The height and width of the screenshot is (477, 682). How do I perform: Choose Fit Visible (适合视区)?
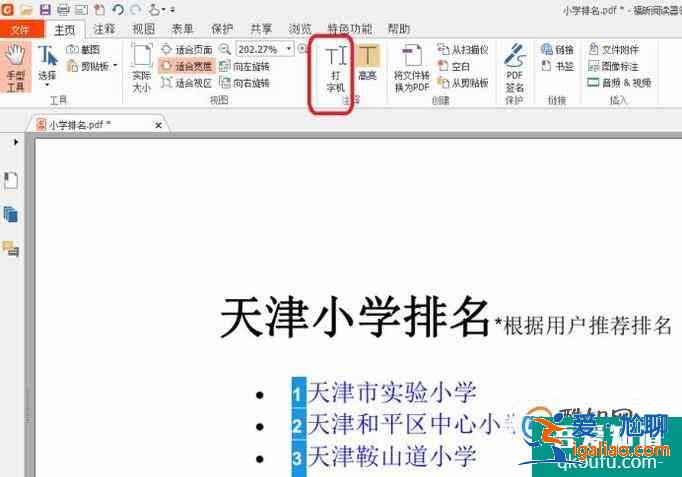coord(186,83)
